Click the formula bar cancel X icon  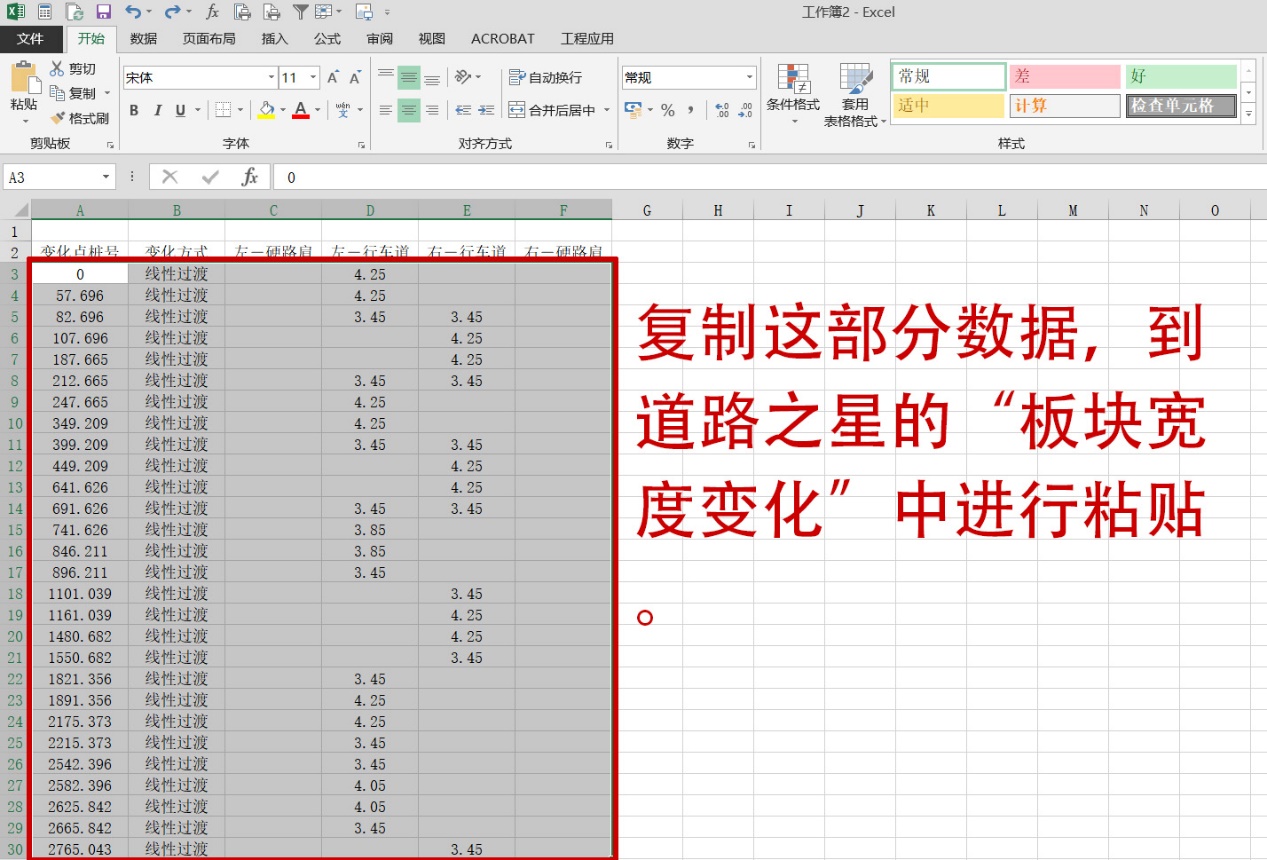point(170,177)
